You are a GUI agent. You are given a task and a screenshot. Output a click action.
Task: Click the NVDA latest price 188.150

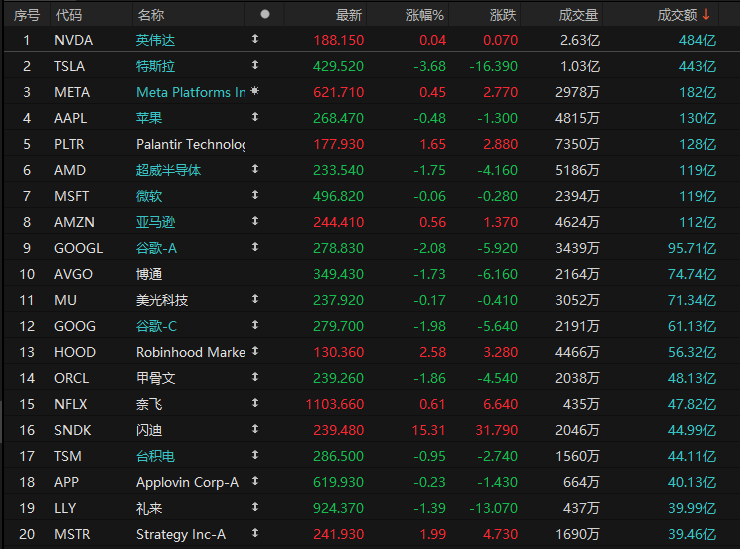[338, 40]
